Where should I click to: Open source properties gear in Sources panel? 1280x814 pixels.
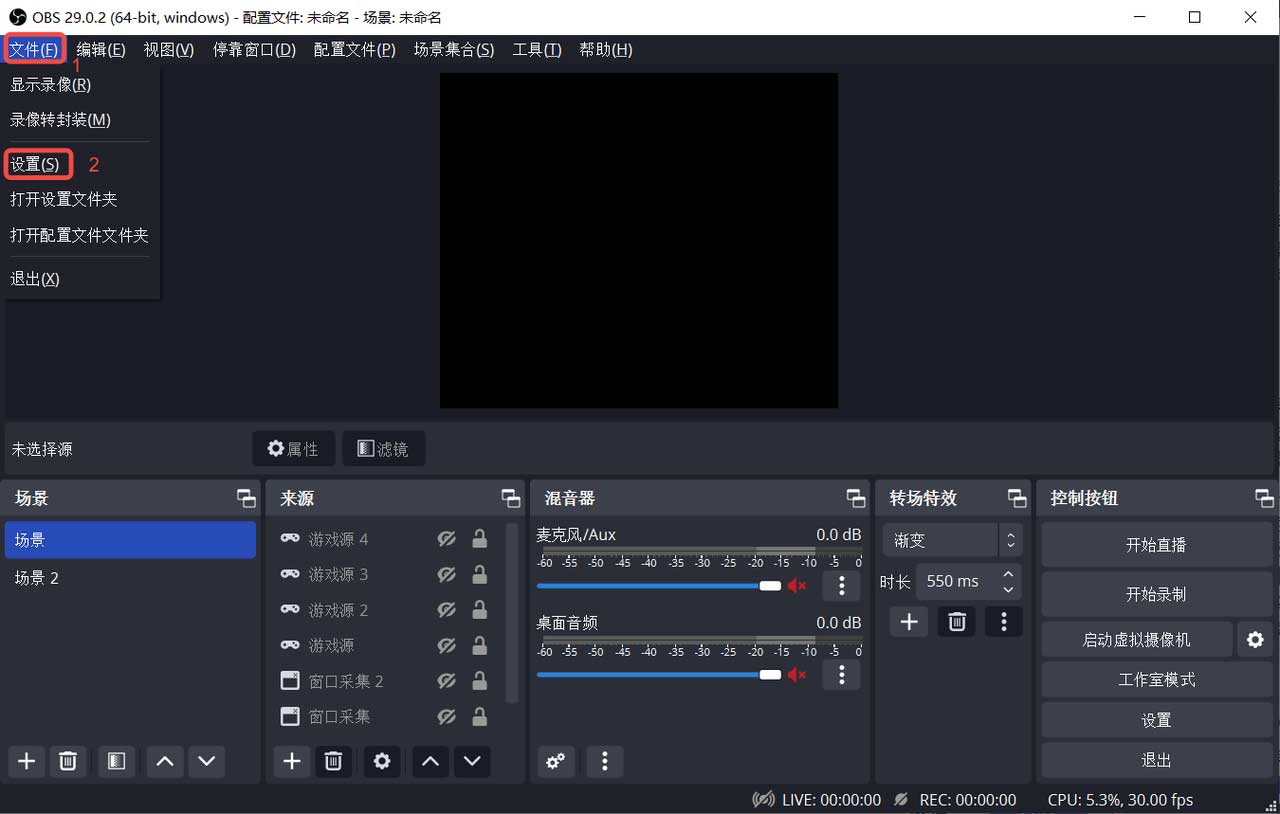coord(381,761)
